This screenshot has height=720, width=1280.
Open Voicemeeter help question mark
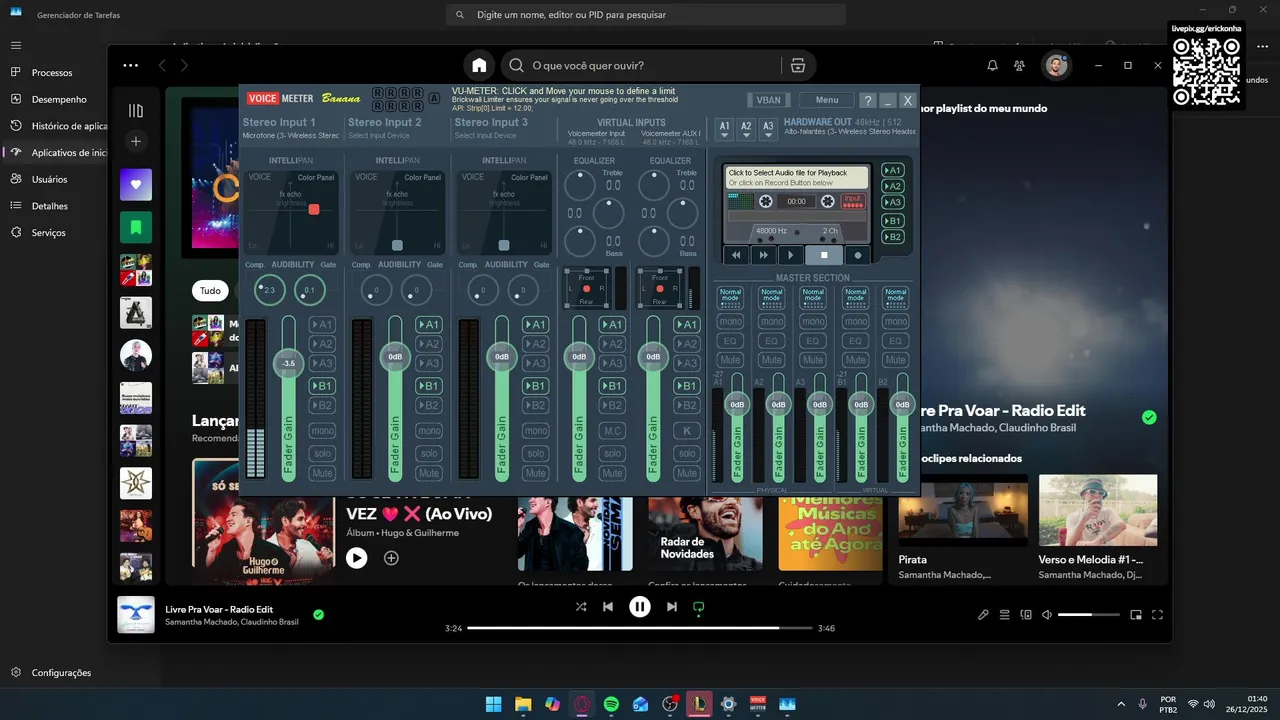867,100
